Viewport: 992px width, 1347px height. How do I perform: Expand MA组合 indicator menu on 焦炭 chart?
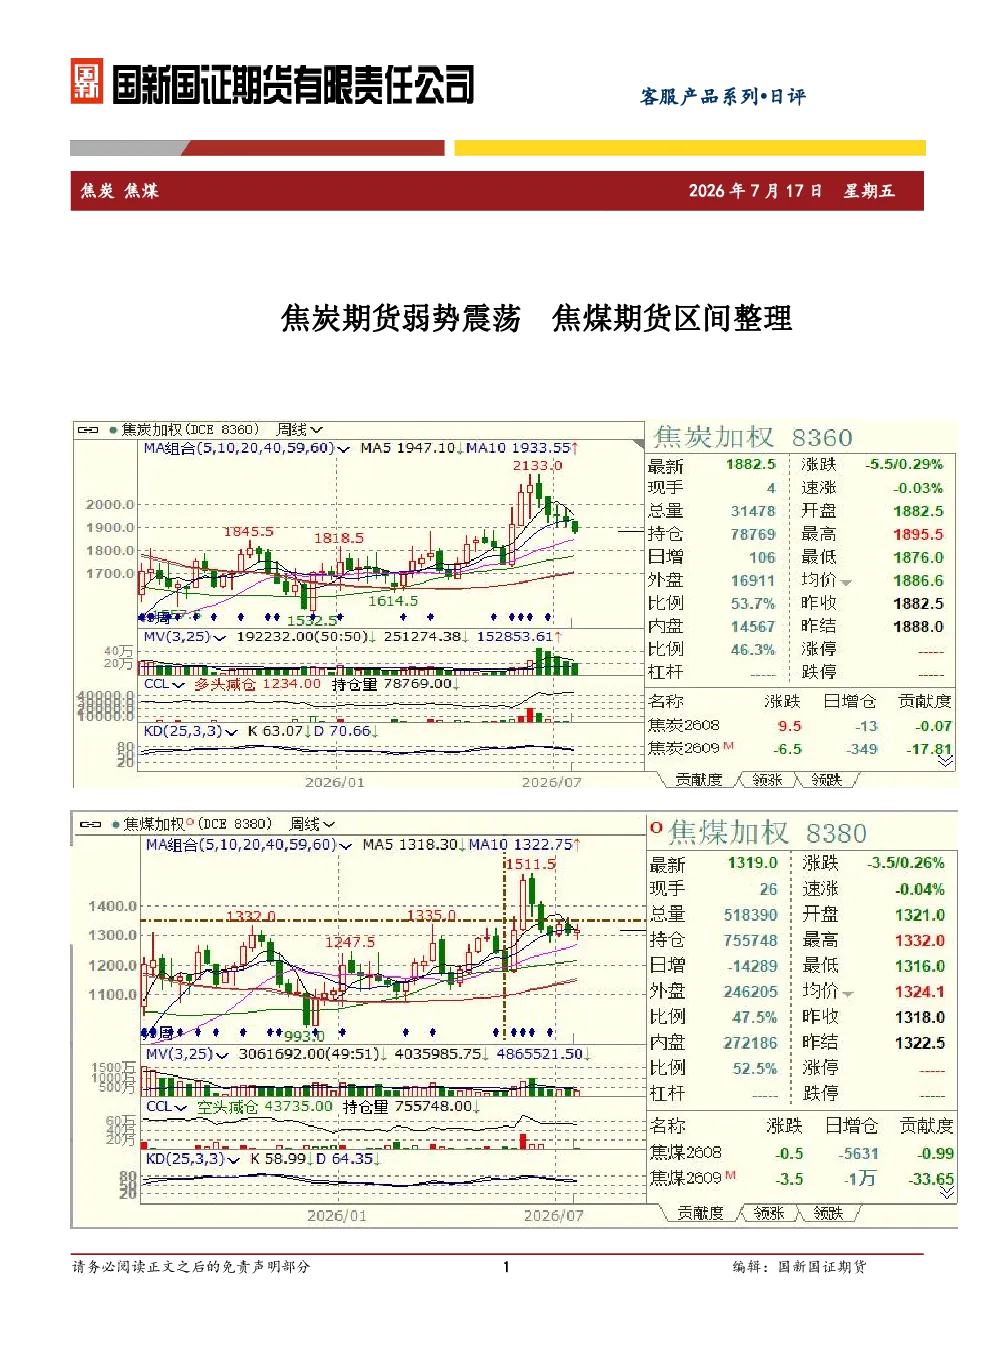pos(344,449)
